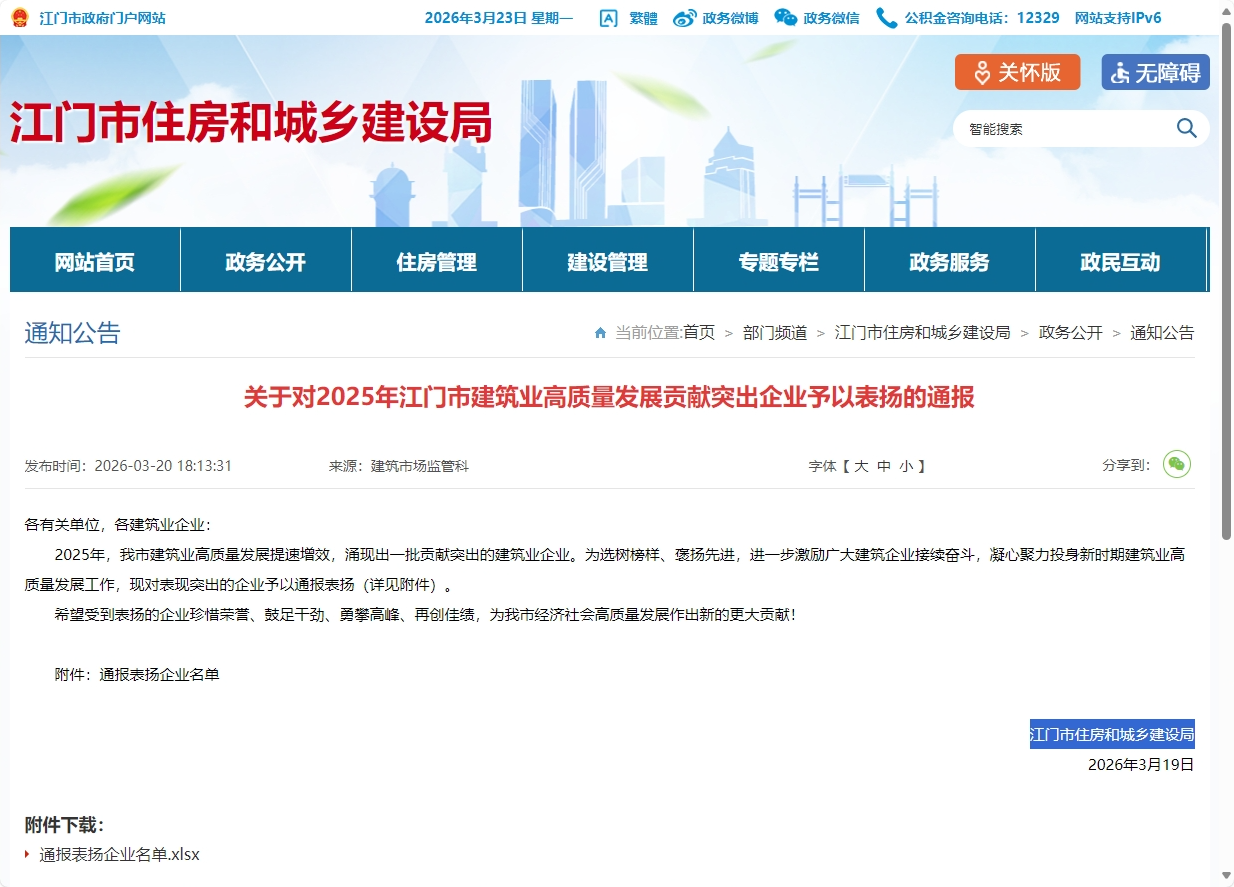This screenshot has height=887, width=1234.
Task: Enable 关怀版 care mode
Action: tap(1017, 72)
